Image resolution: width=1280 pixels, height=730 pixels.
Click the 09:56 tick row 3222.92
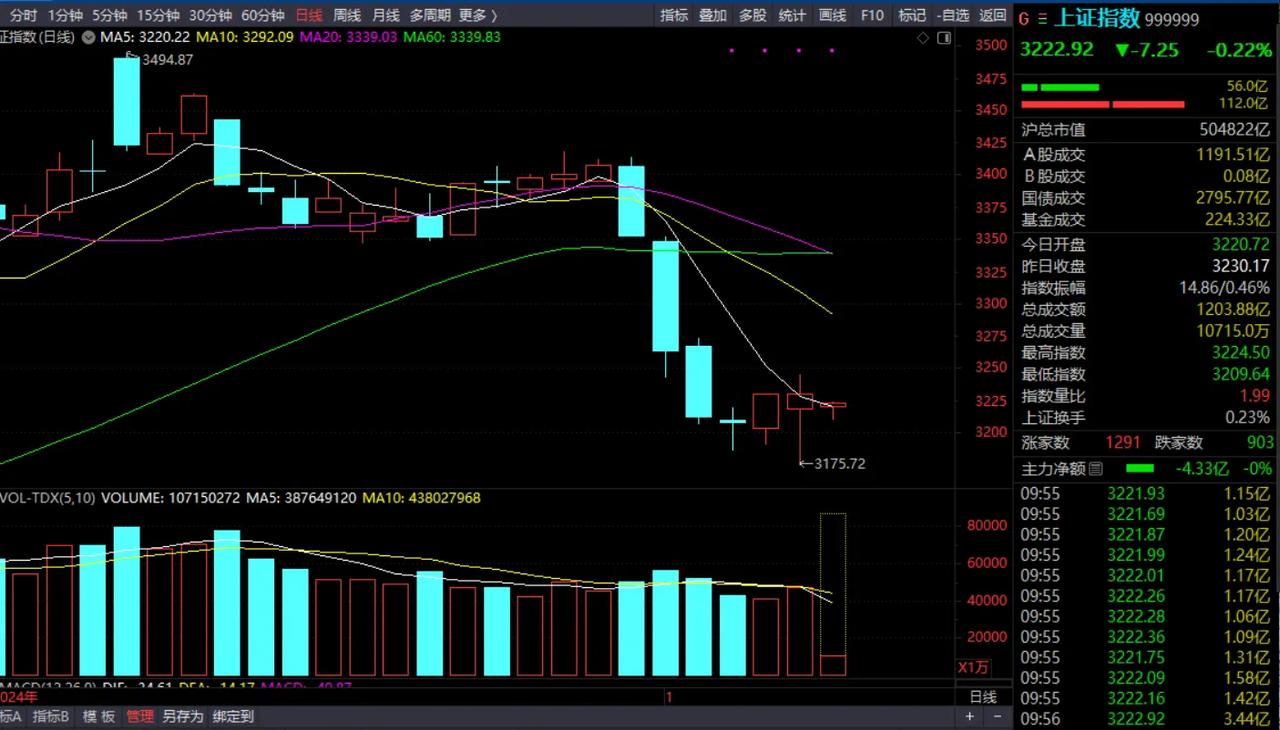coord(1145,718)
